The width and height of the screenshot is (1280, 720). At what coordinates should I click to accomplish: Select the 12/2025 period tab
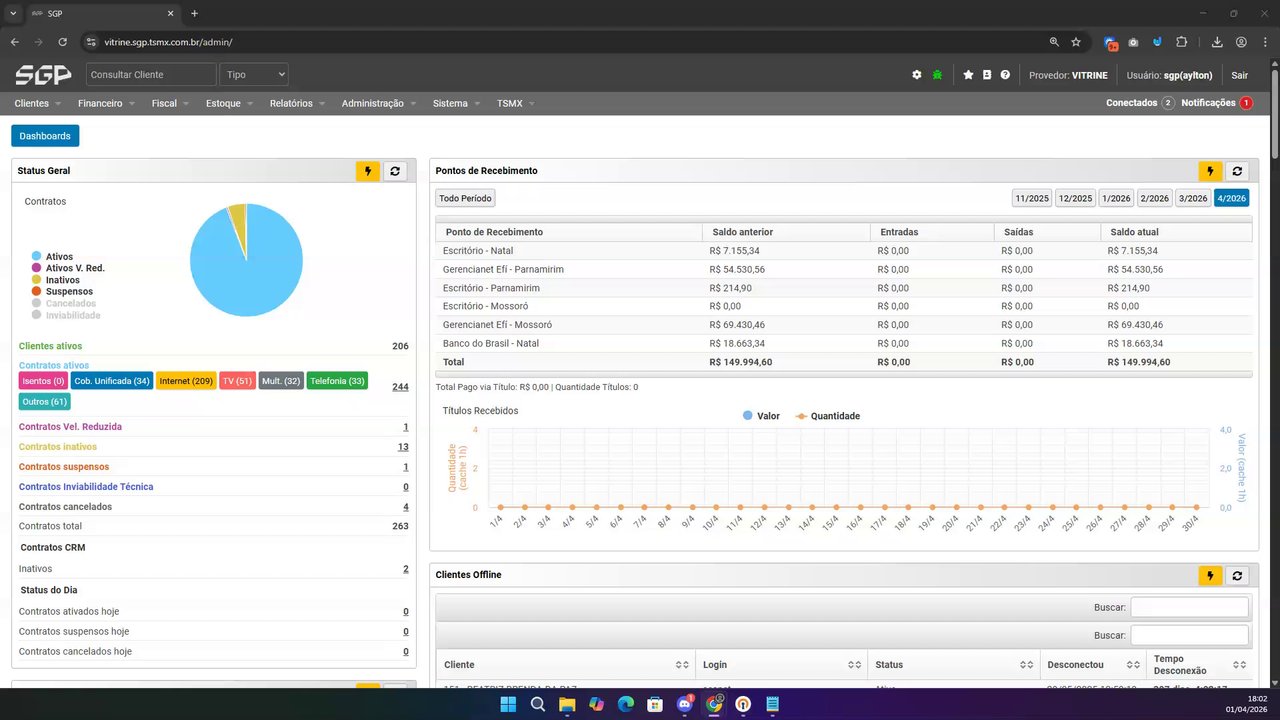coord(1075,198)
